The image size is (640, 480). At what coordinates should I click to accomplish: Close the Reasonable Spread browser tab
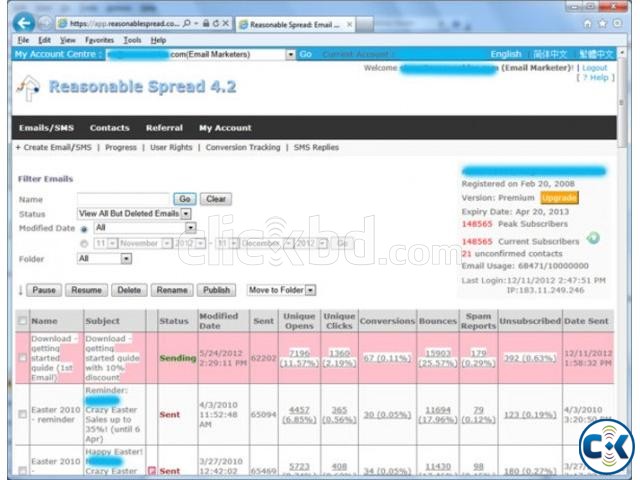point(349,24)
